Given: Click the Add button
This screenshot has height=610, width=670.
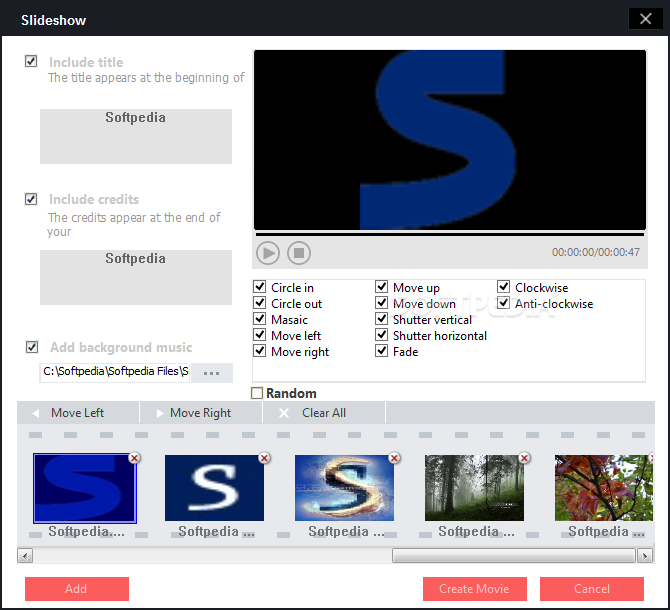Looking at the screenshot, I should (x=77, y=589).
